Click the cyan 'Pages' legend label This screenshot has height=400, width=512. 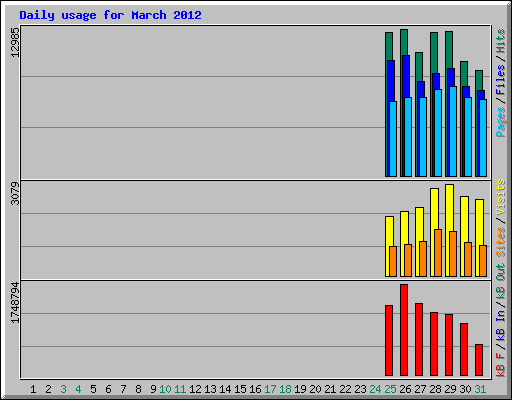click(500, 122)
